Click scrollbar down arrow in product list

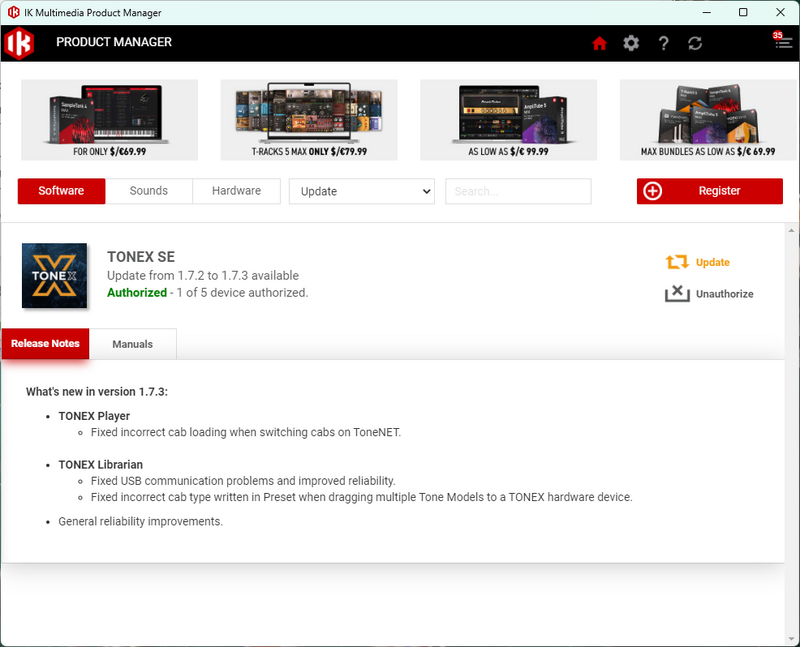[x=792, y=639]
